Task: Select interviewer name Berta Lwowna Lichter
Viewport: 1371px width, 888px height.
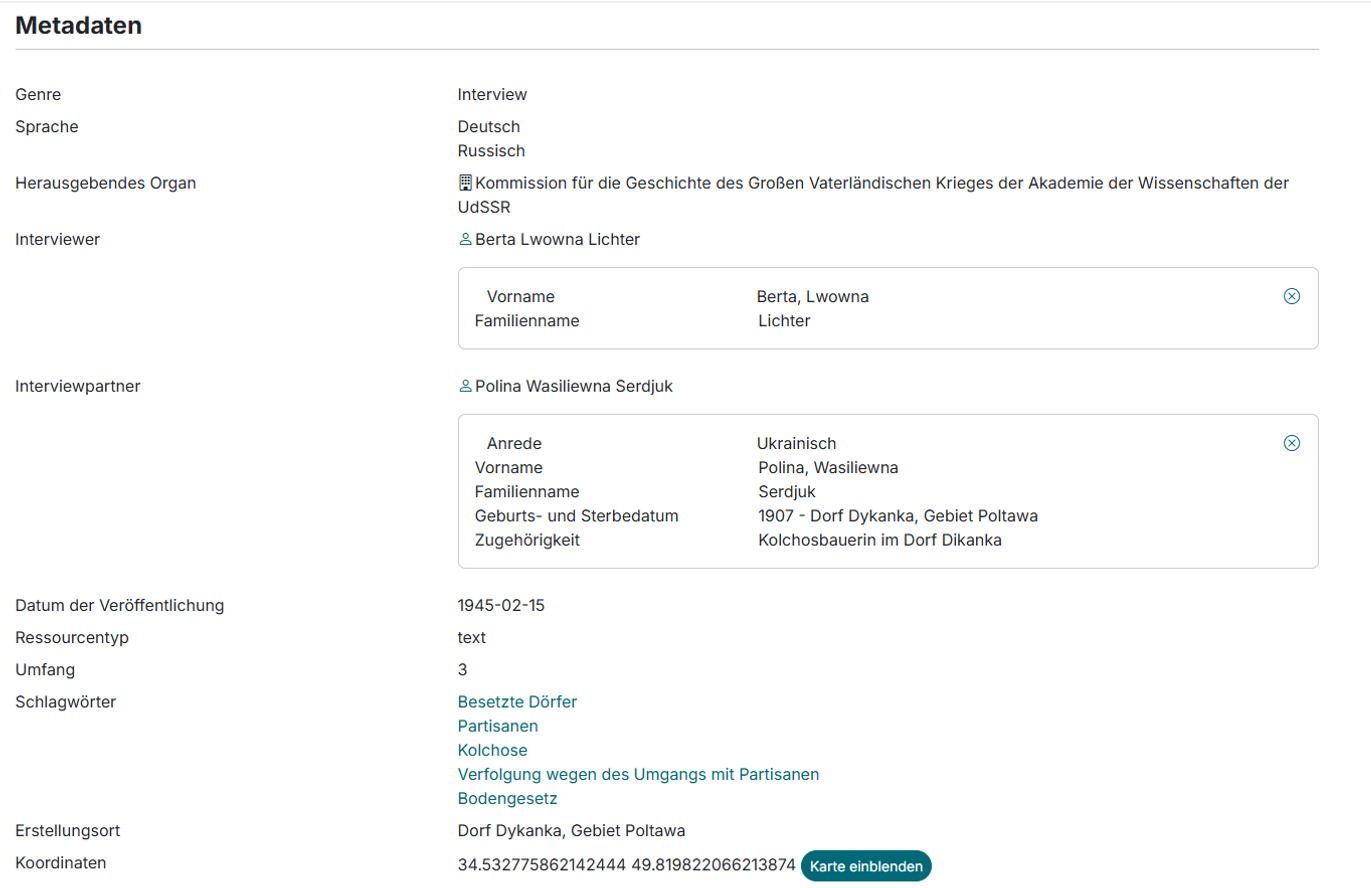Action: [557, 240]
